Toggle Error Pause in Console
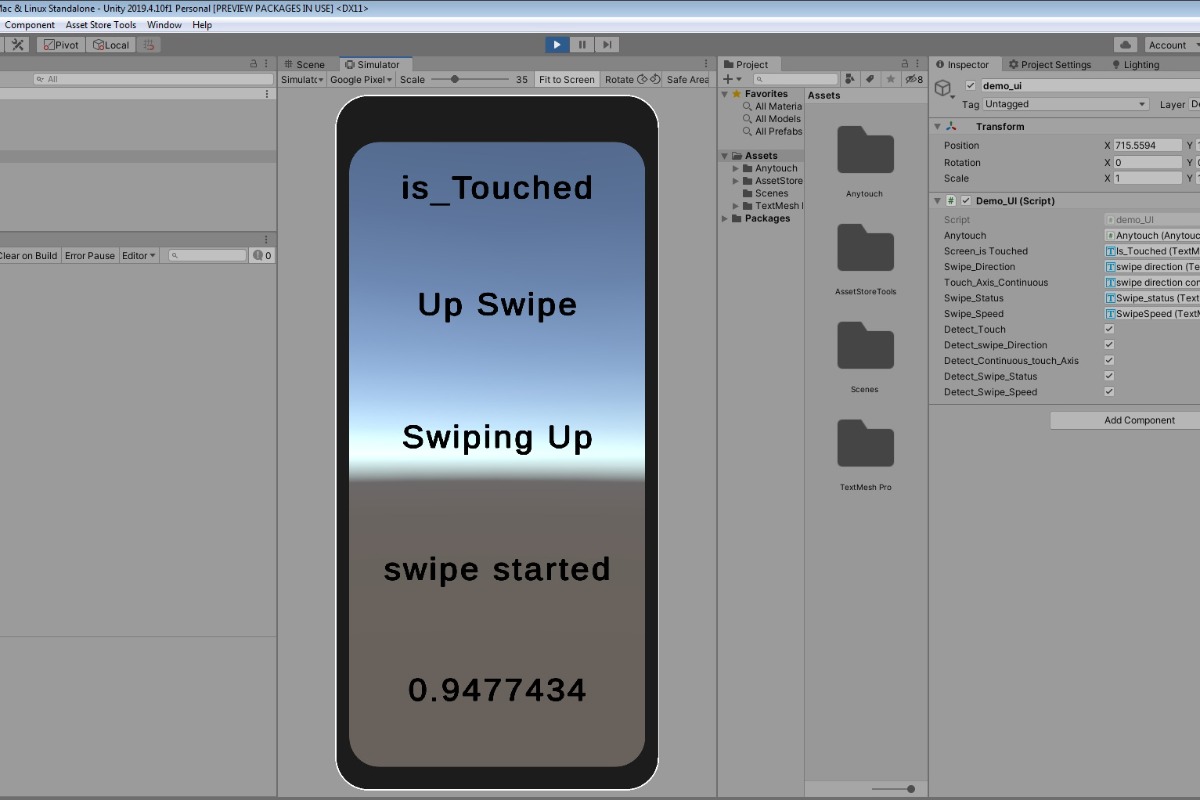 90,255
